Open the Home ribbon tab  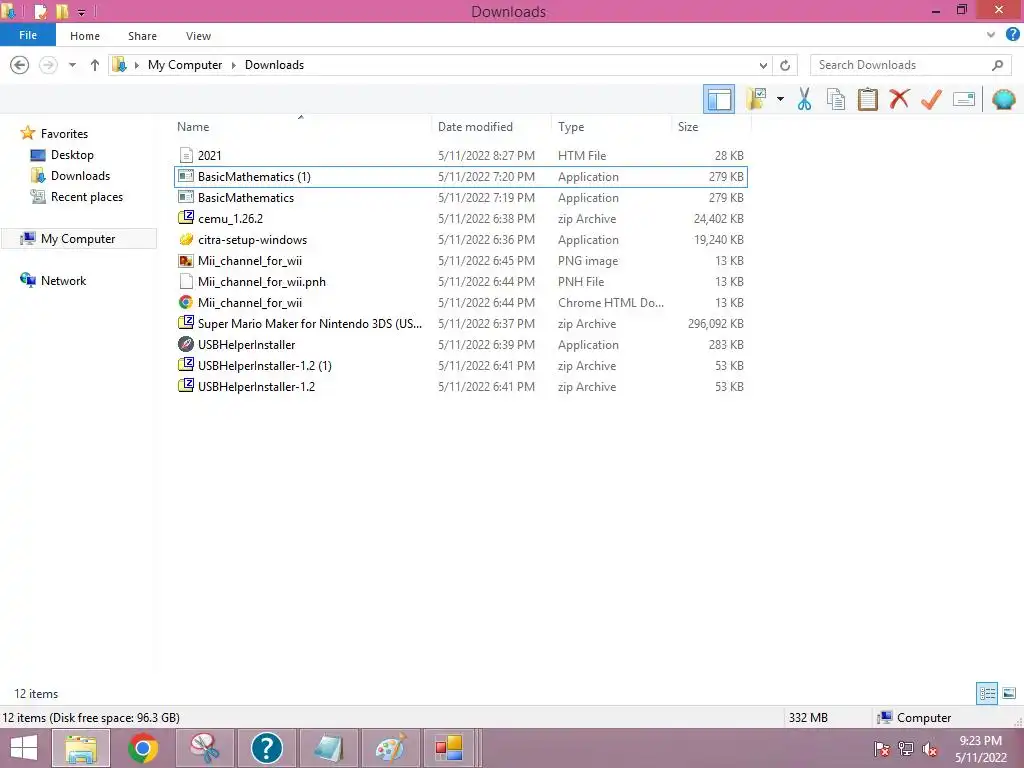click(x=85, y=36)
